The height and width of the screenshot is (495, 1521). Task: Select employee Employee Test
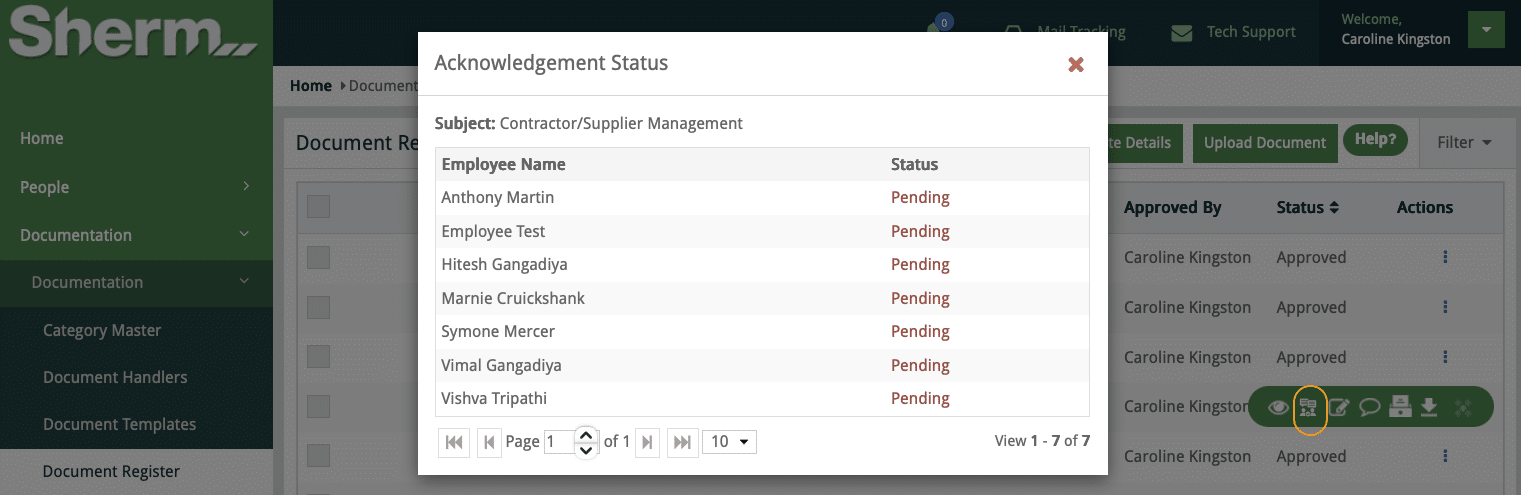(x=493, y=231)
